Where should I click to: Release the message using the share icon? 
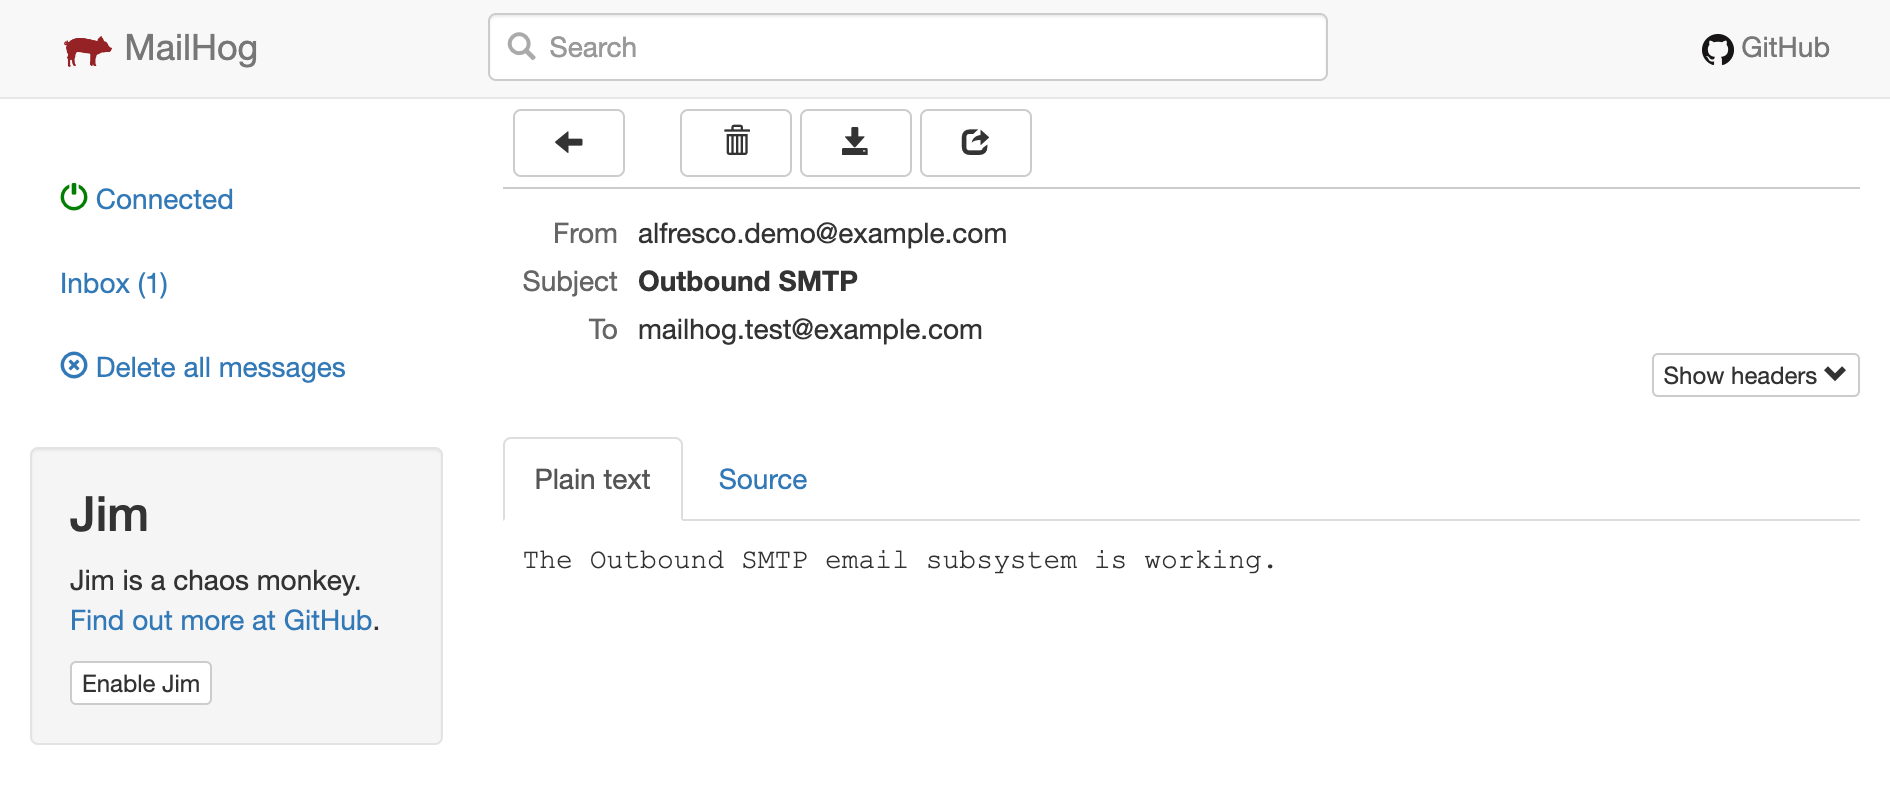[x=975, y=143]
